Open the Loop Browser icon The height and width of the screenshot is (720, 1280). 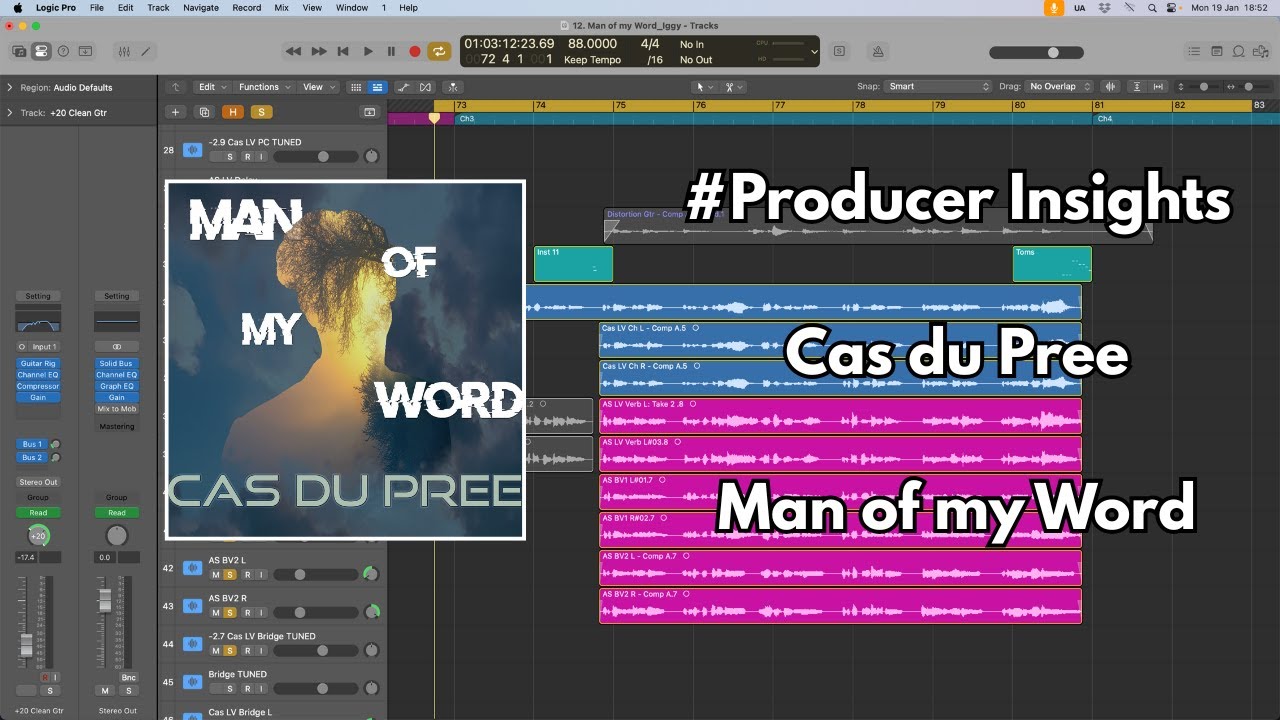coord(1239,51)
